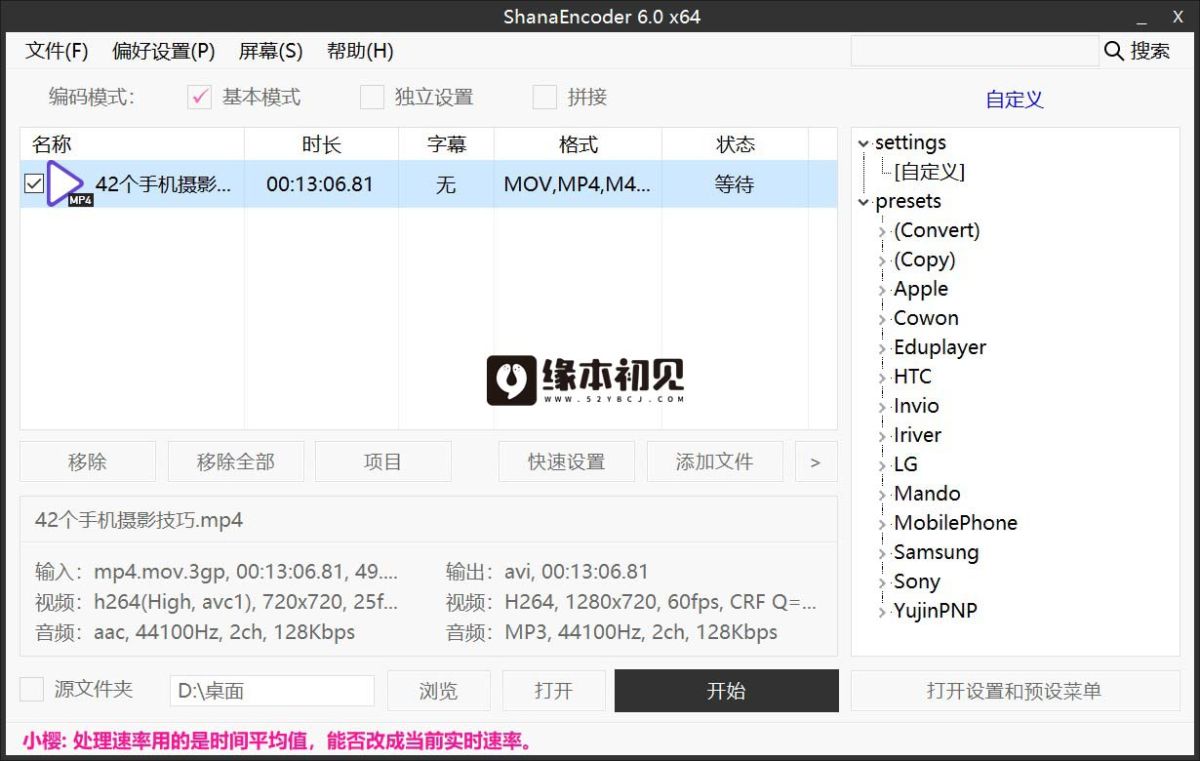This screenshot has width=1200, height=761.
Task: Click the 格式 column header
Action: (578, 145)
